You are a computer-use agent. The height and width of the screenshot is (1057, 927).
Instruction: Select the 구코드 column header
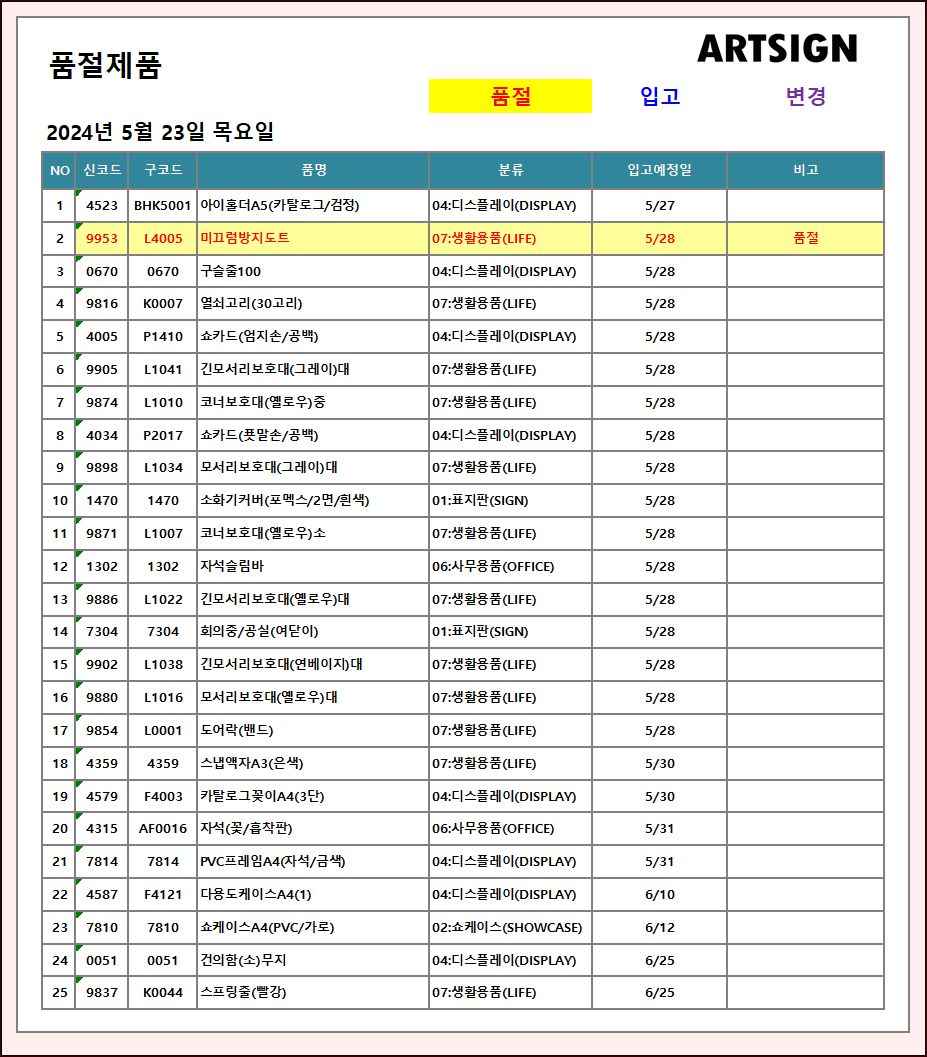pyautogui.click(x=163, y=170)
